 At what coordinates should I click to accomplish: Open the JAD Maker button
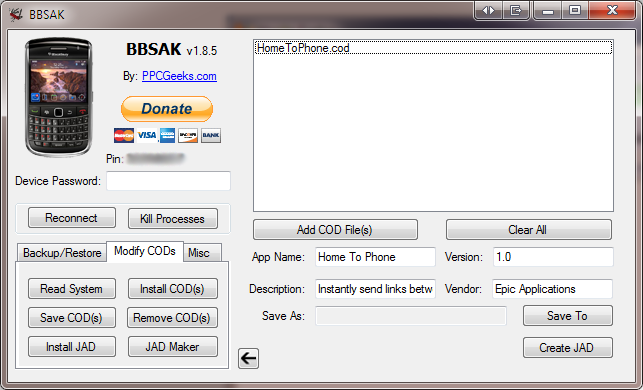173,347
